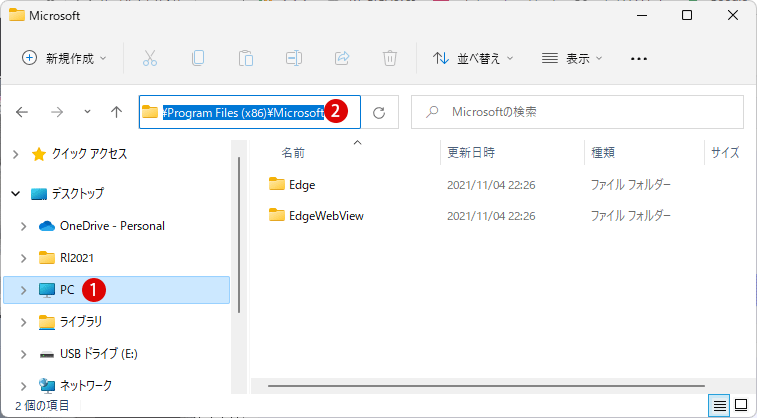
Task: Click the Copy icon in toolbar
Action: [x=198, y=58]
